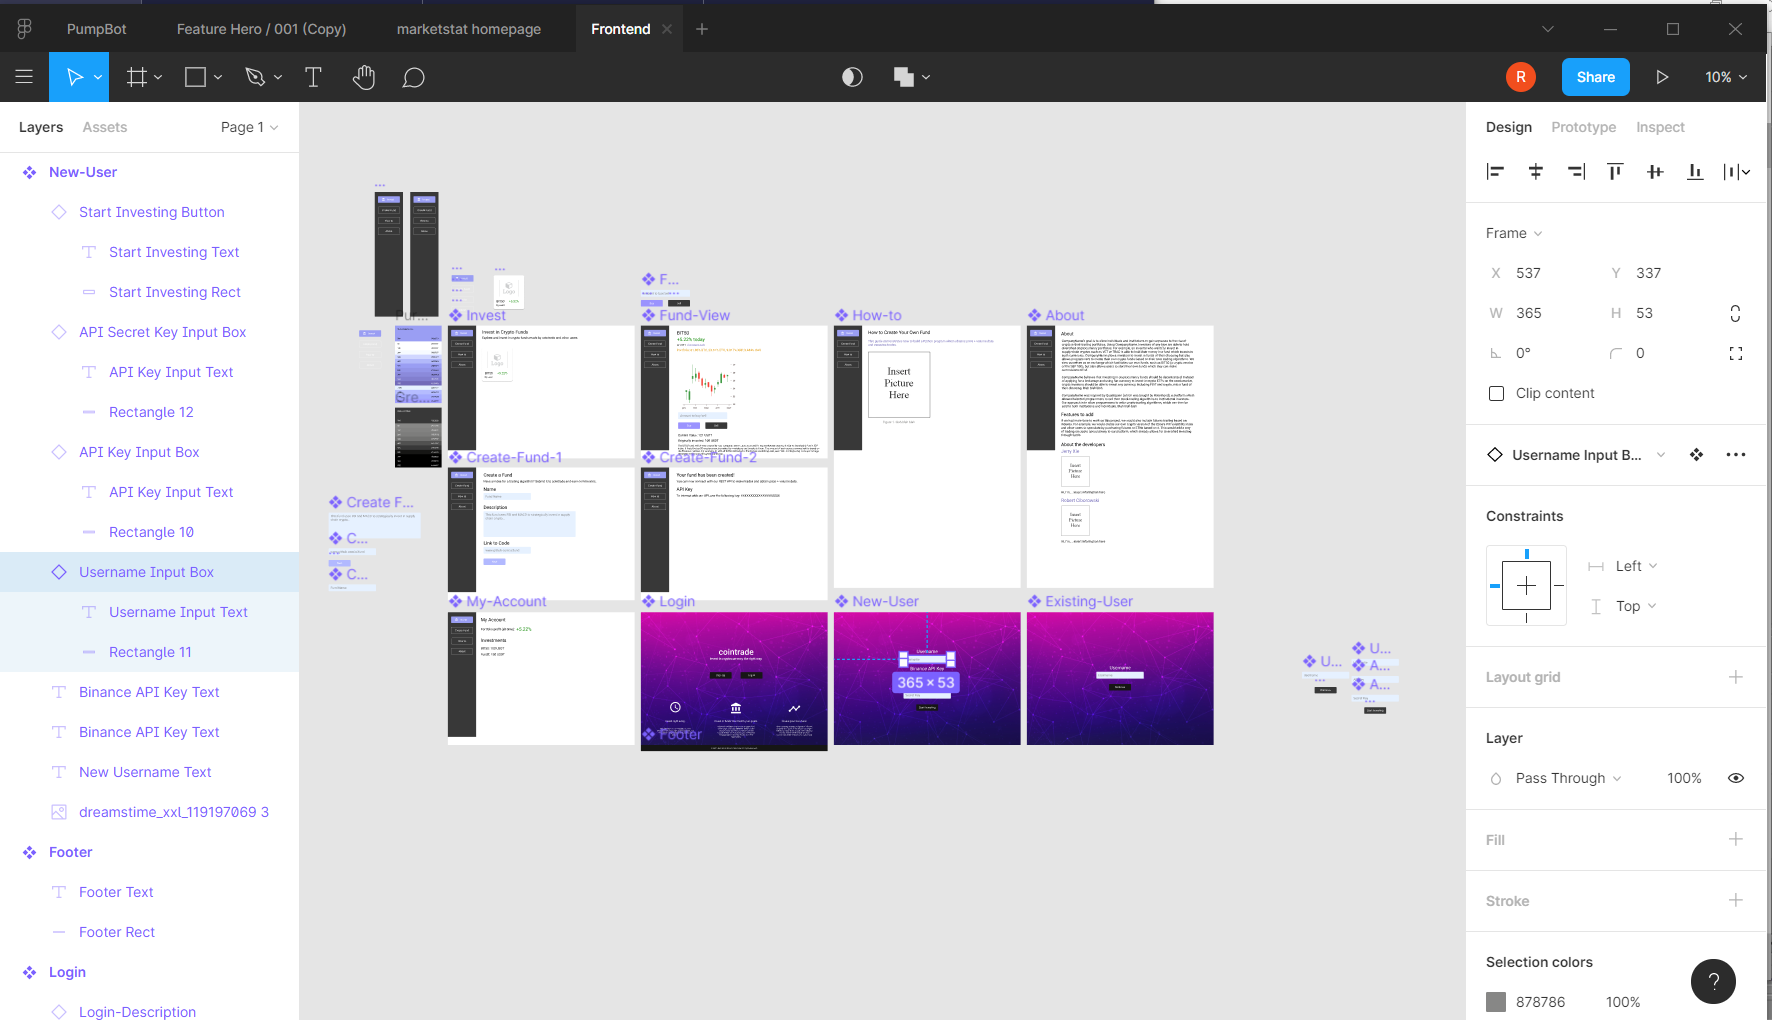The height and width of the screenshot is (1020, 1772).
Task: Open the help question mark button
Action: (1713, 981)
